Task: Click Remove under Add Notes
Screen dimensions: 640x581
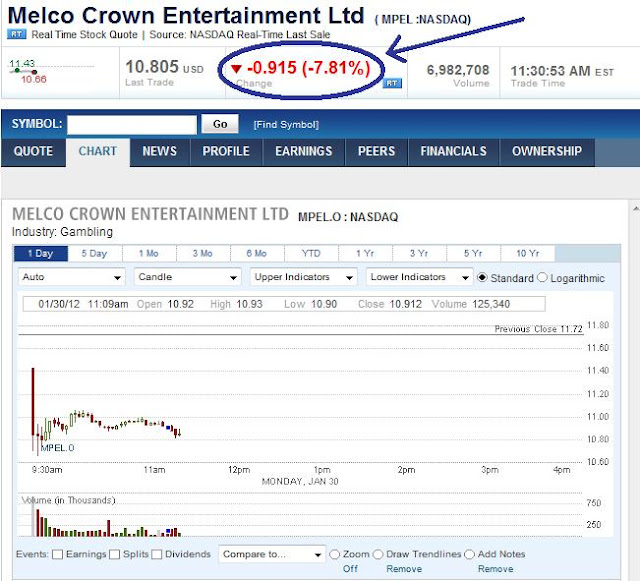Action: pyautogui.click(x=496, y=569)
